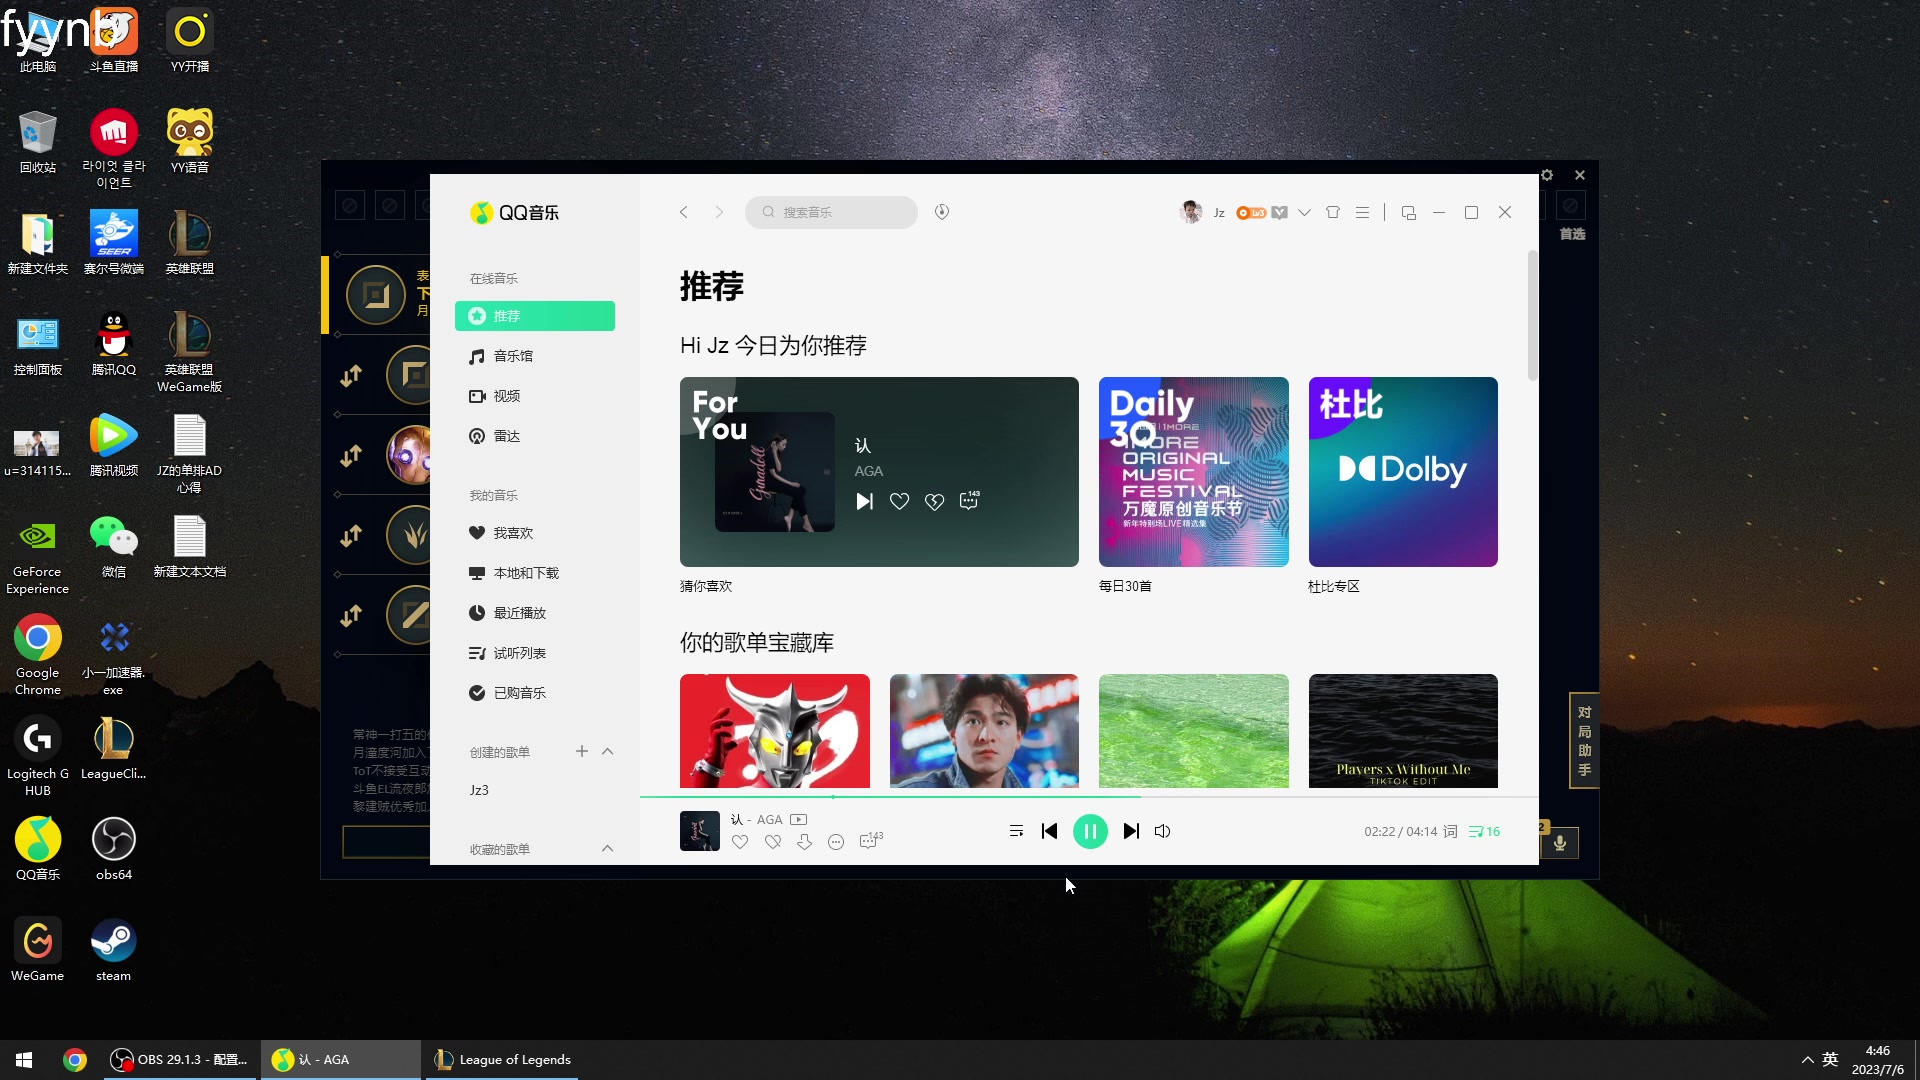Screen dimensions: 1920x1080
Task: Show lyrics with the 词 button
Action: pos(1450,831)
